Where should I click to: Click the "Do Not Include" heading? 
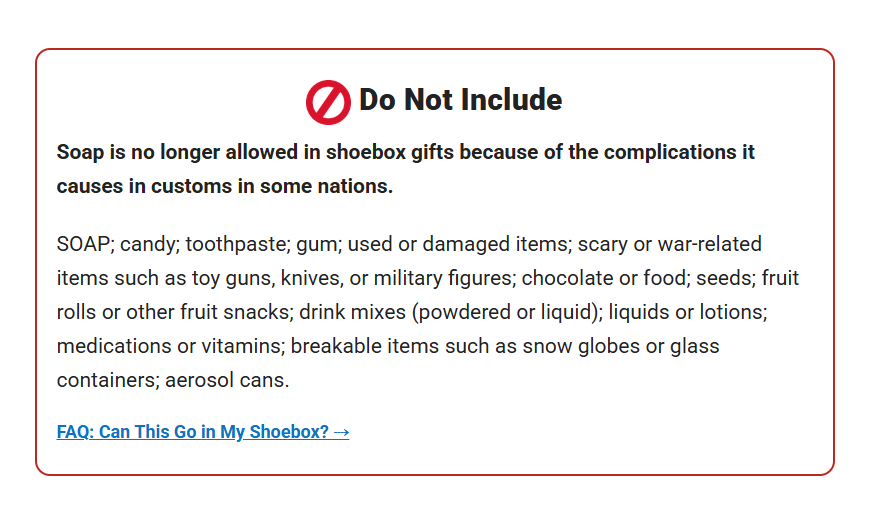click(x=460, y=100)
